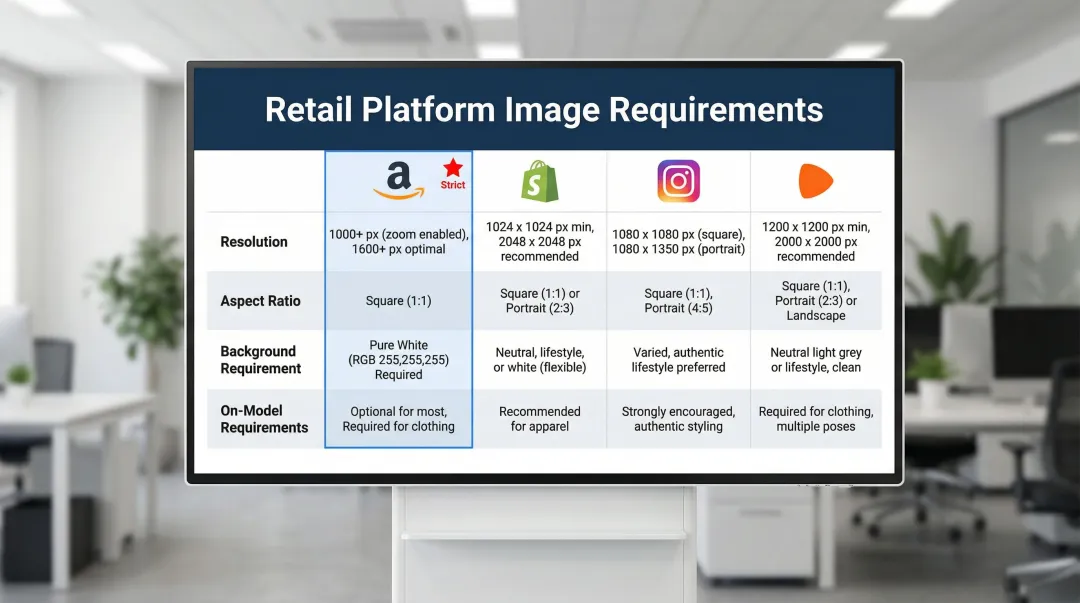Select the Amazon logo column header
Image resolution: width=1080 pixels, height=603 pixels.
(398, 181)
